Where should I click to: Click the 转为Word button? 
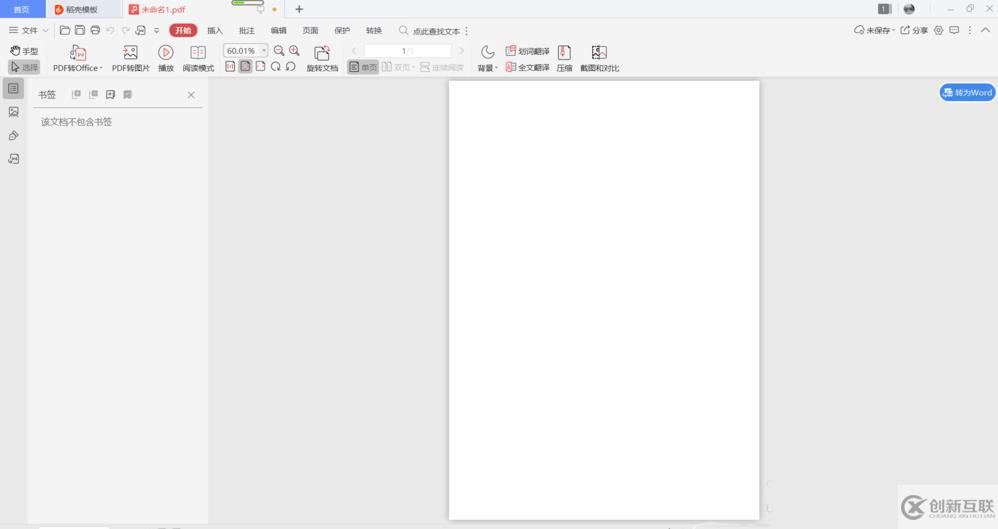[x=967, y=93]
